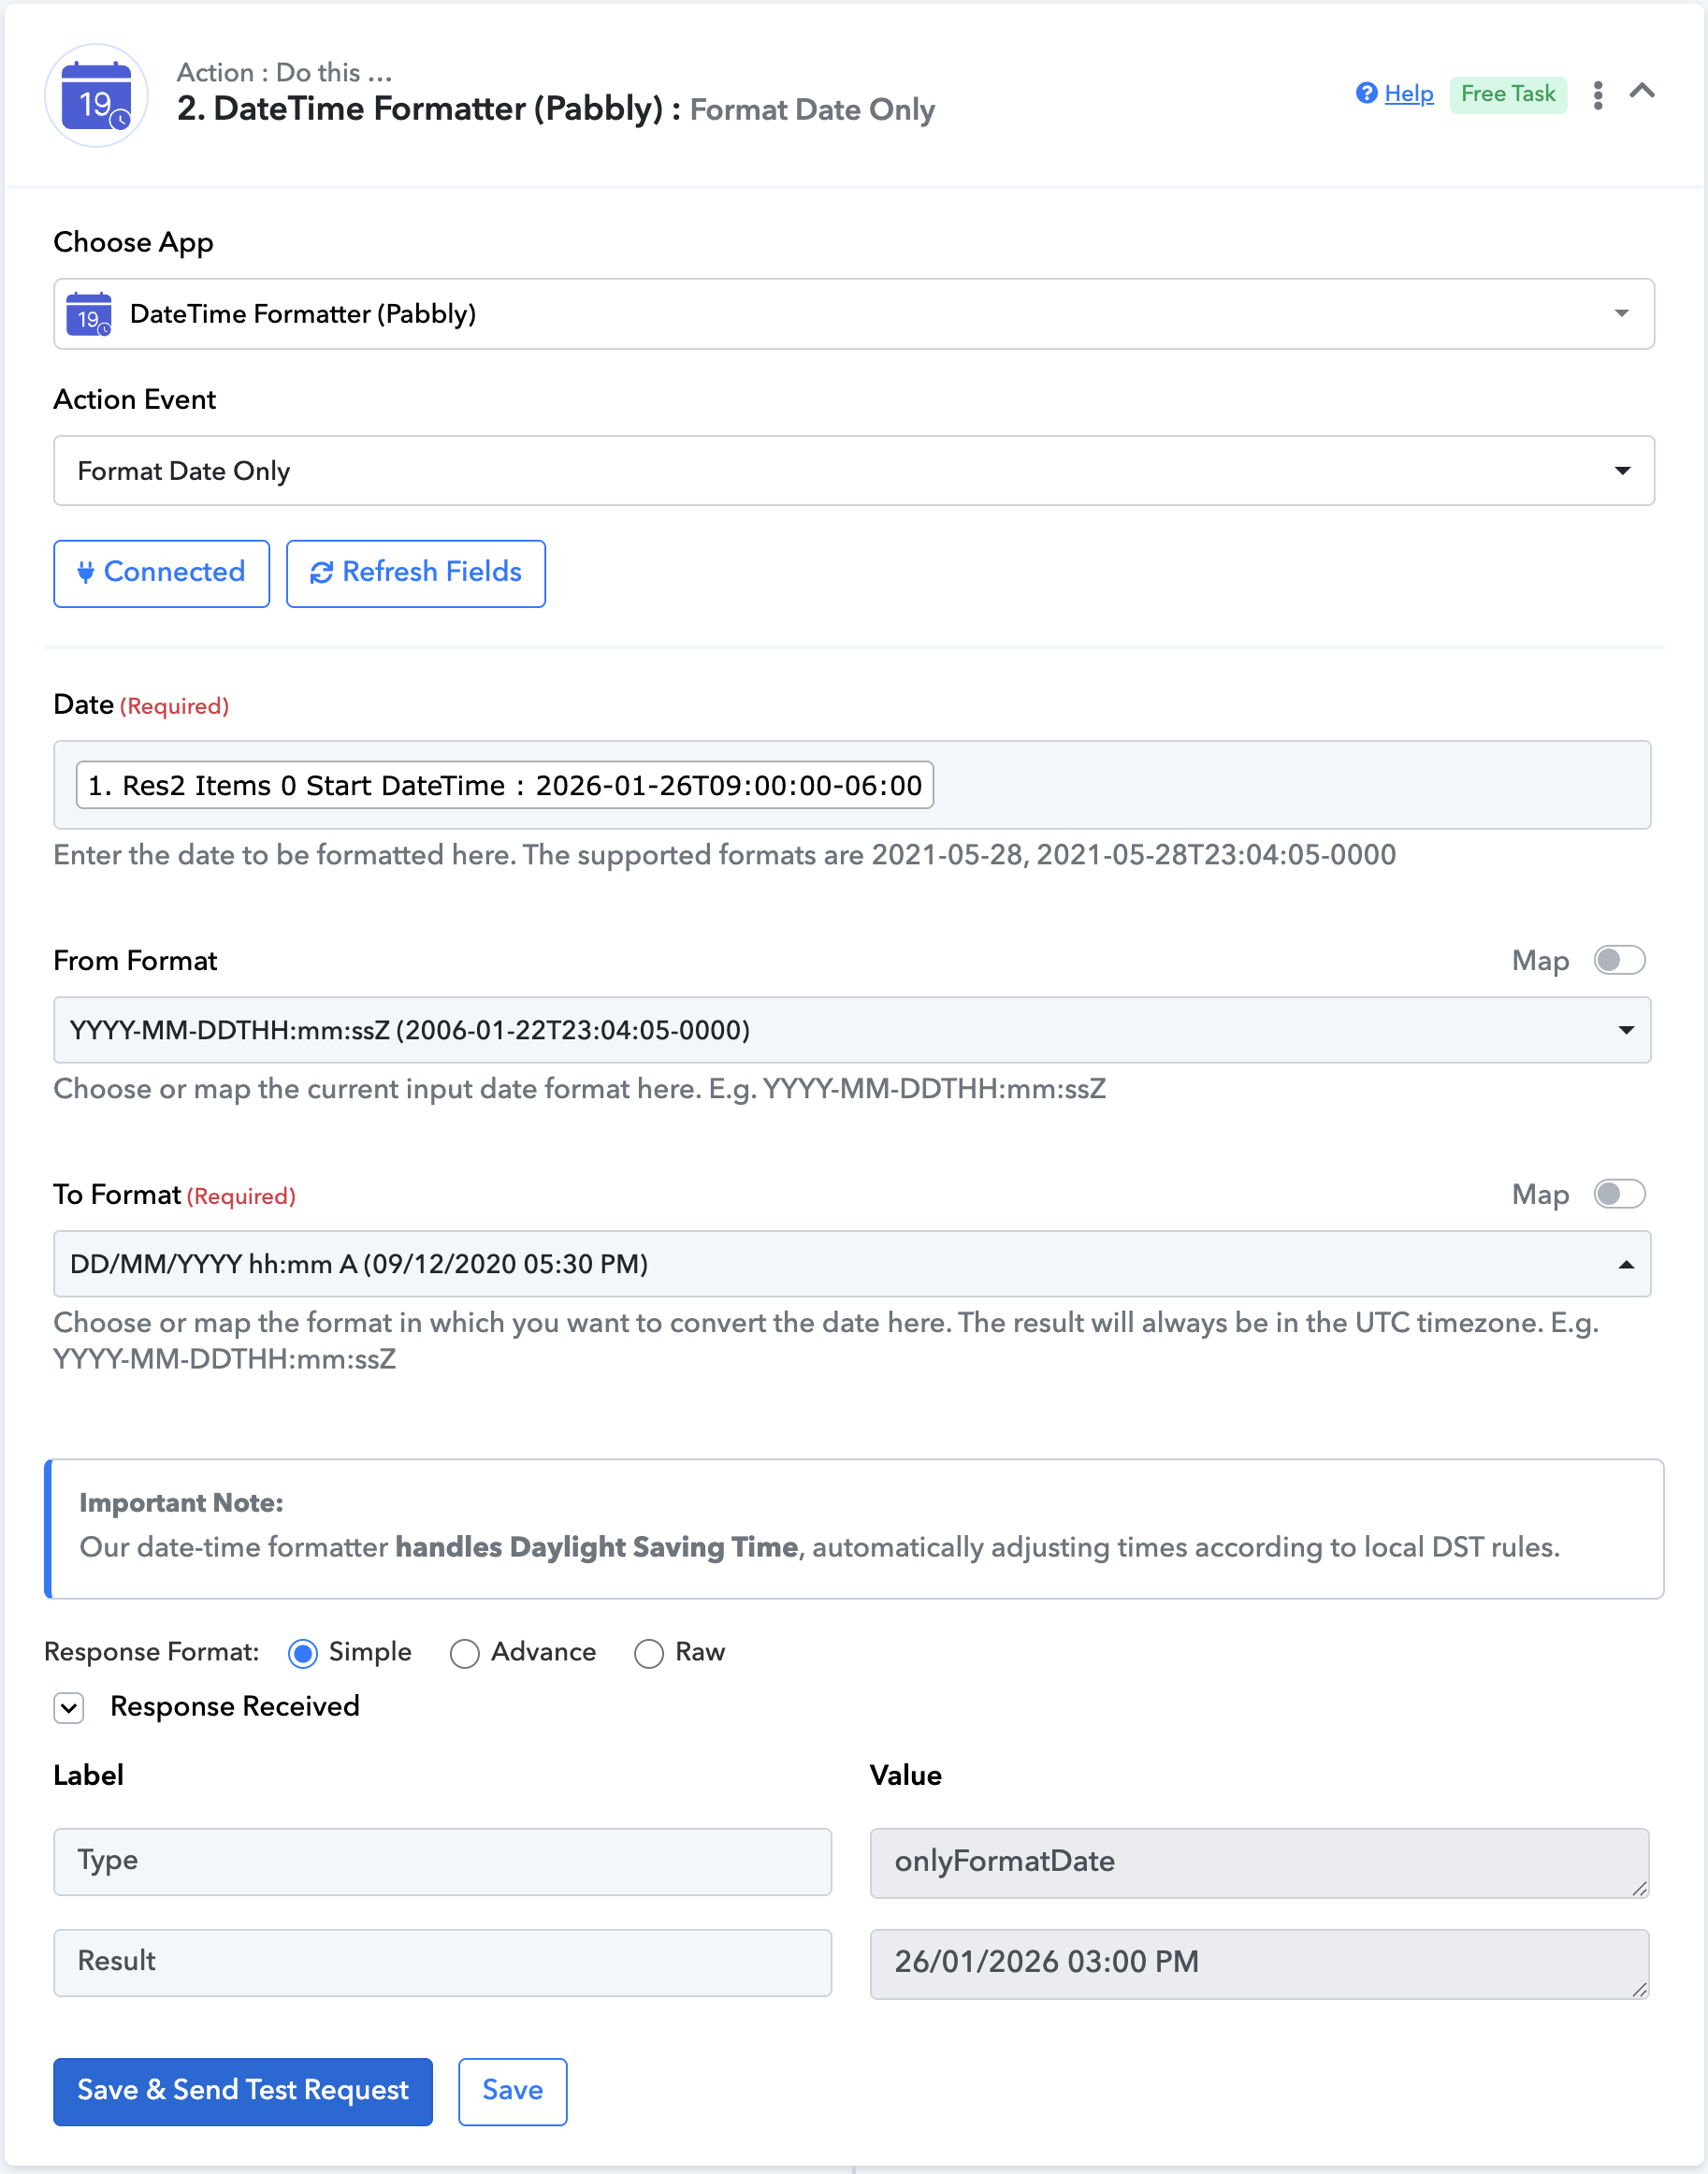Enable the Map toggle for To Format
This screenshot has width=1708, height=2174.
pos(1618,1194)
